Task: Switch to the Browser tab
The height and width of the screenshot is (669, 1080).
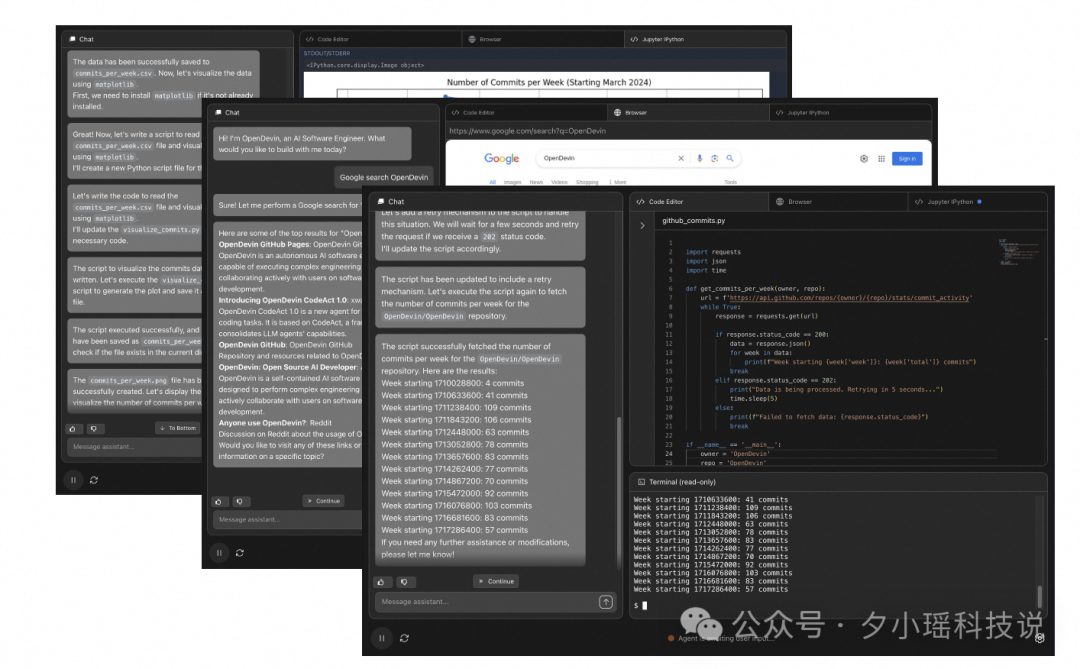Action: point(798,201)
